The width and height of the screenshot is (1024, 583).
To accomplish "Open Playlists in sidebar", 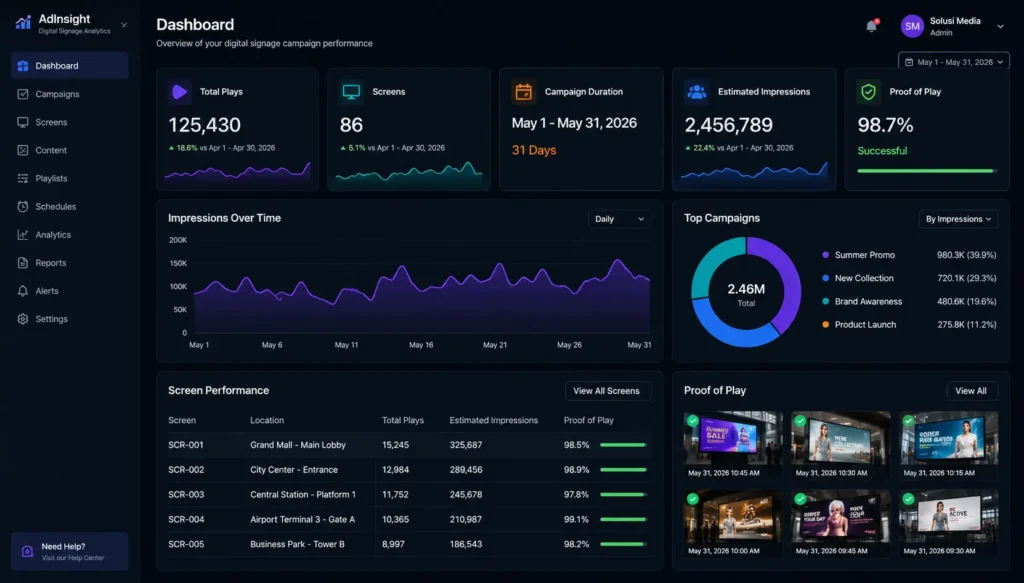I will [x=70, y=178].
